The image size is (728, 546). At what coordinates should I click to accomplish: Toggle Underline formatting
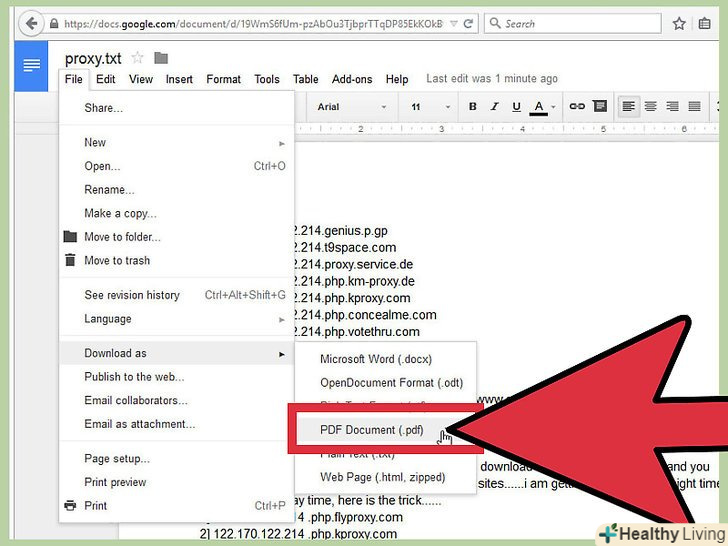516,107
